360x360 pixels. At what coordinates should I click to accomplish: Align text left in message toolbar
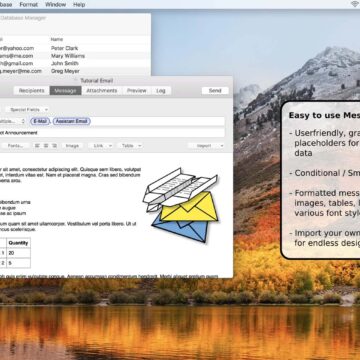point(37,146)
